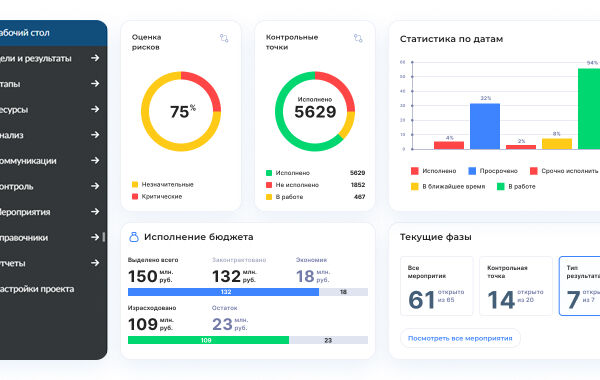The image size is (600, 380).
Task: Expand arrow beside Анализ
Action: [x=95, y=135]
